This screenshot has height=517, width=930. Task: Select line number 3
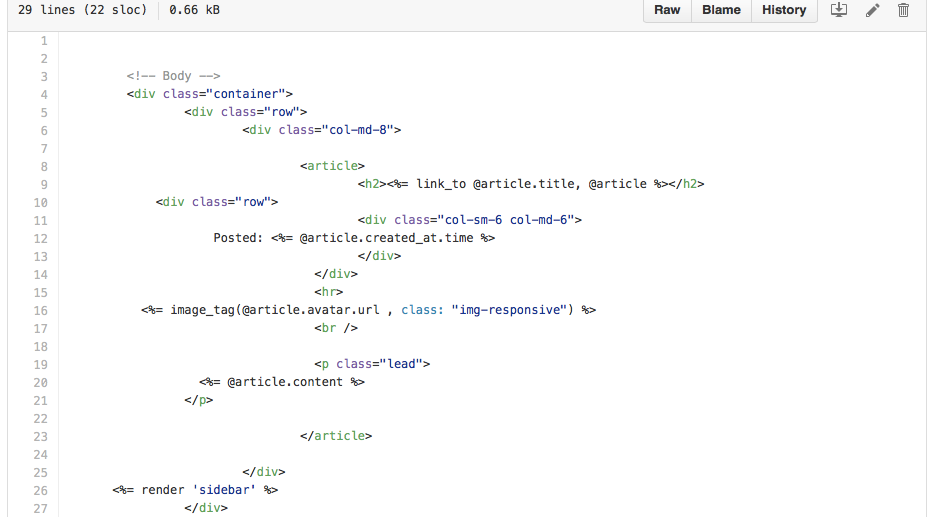click(44, 76)
